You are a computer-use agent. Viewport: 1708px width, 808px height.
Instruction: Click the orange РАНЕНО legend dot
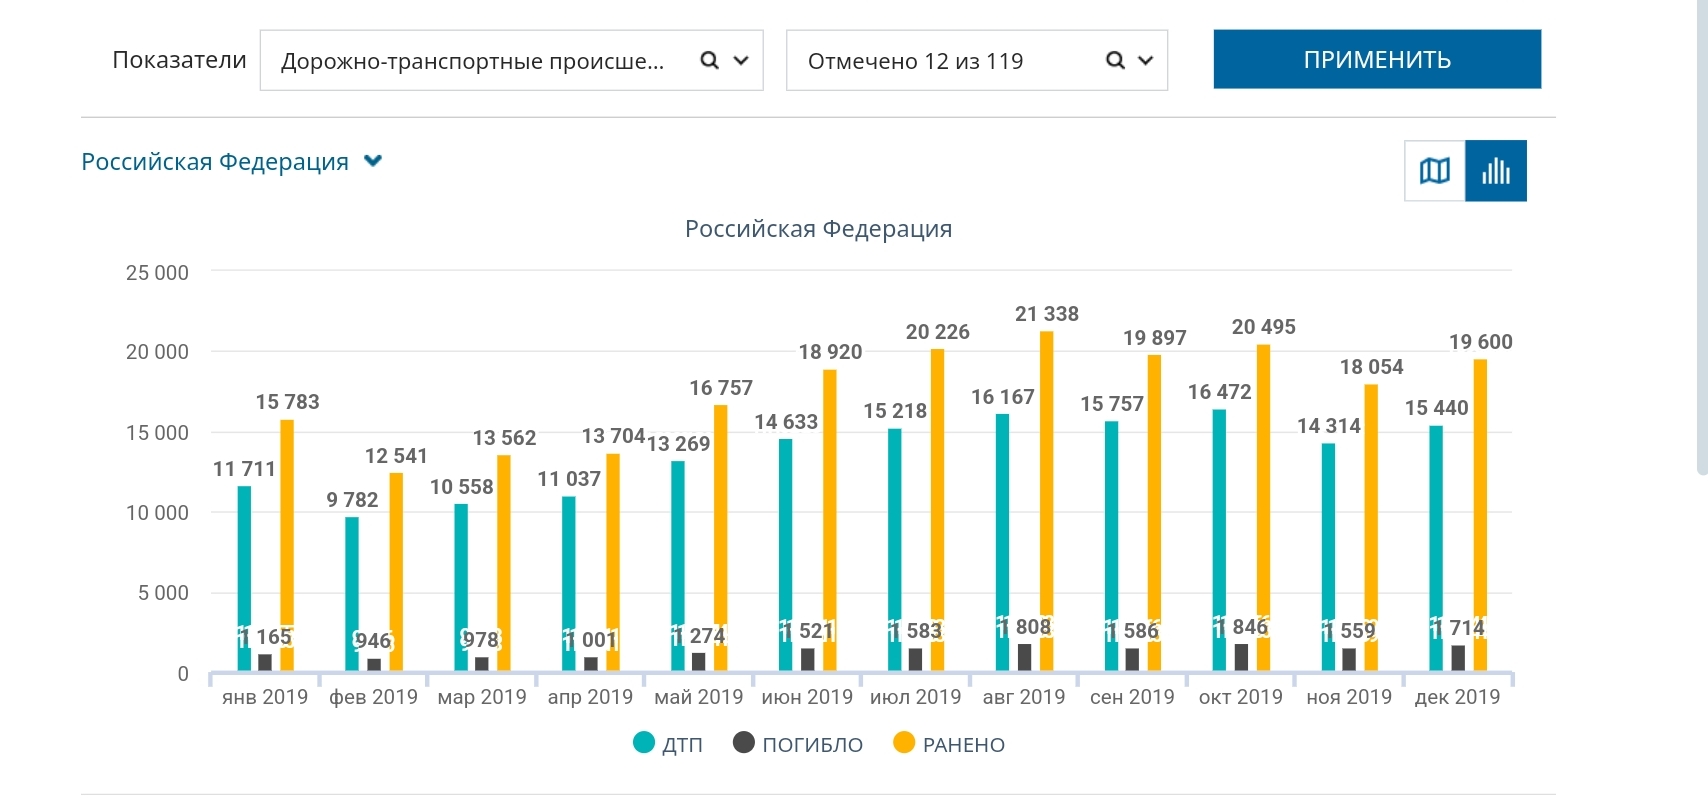click(904, 743)
